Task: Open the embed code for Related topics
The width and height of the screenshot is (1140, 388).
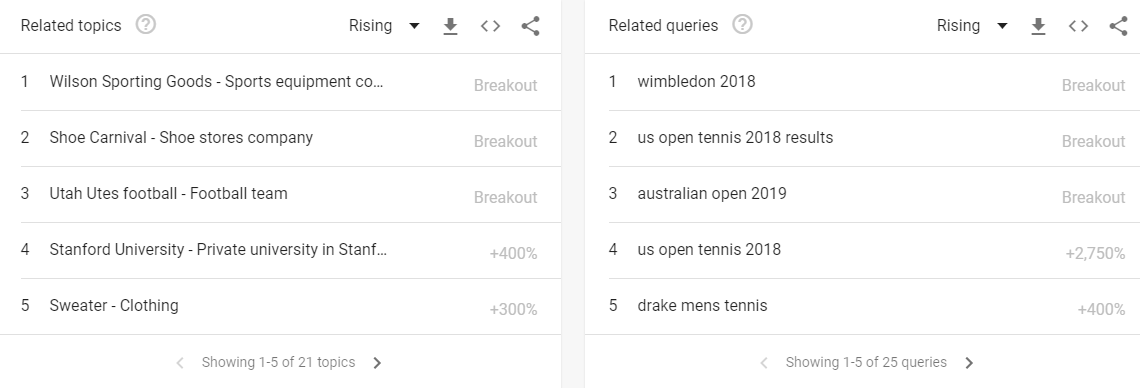Action: click(x=491, y=26)
